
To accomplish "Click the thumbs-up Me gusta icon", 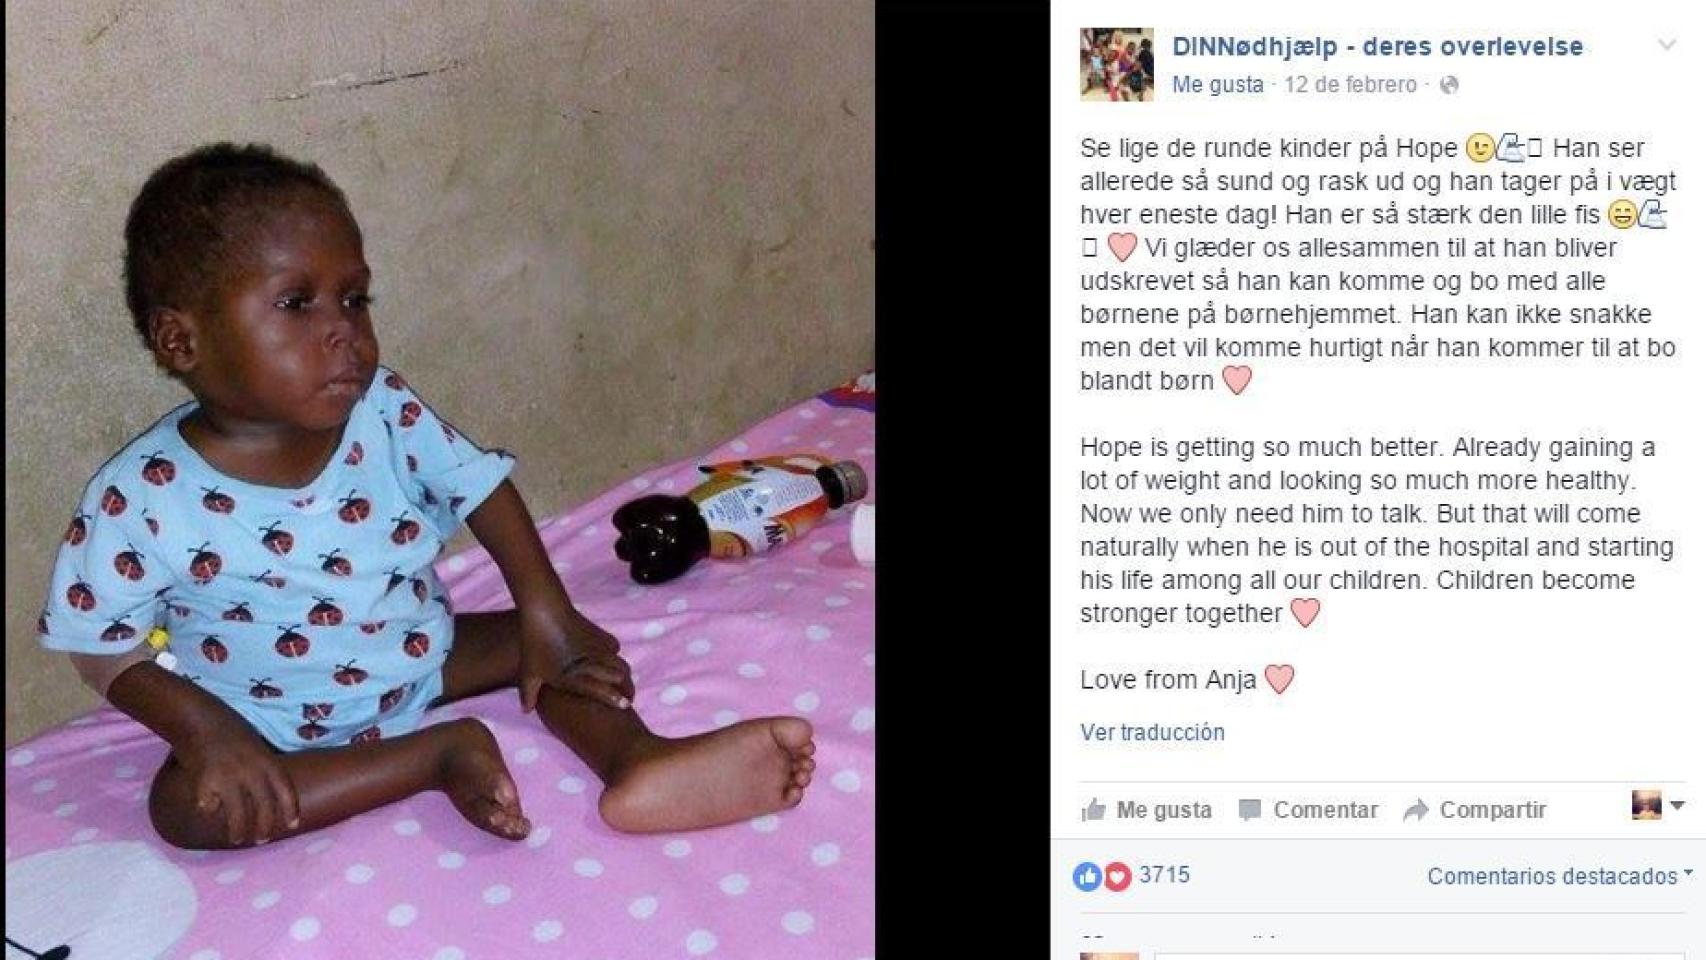I will [x=1094, y=809].
